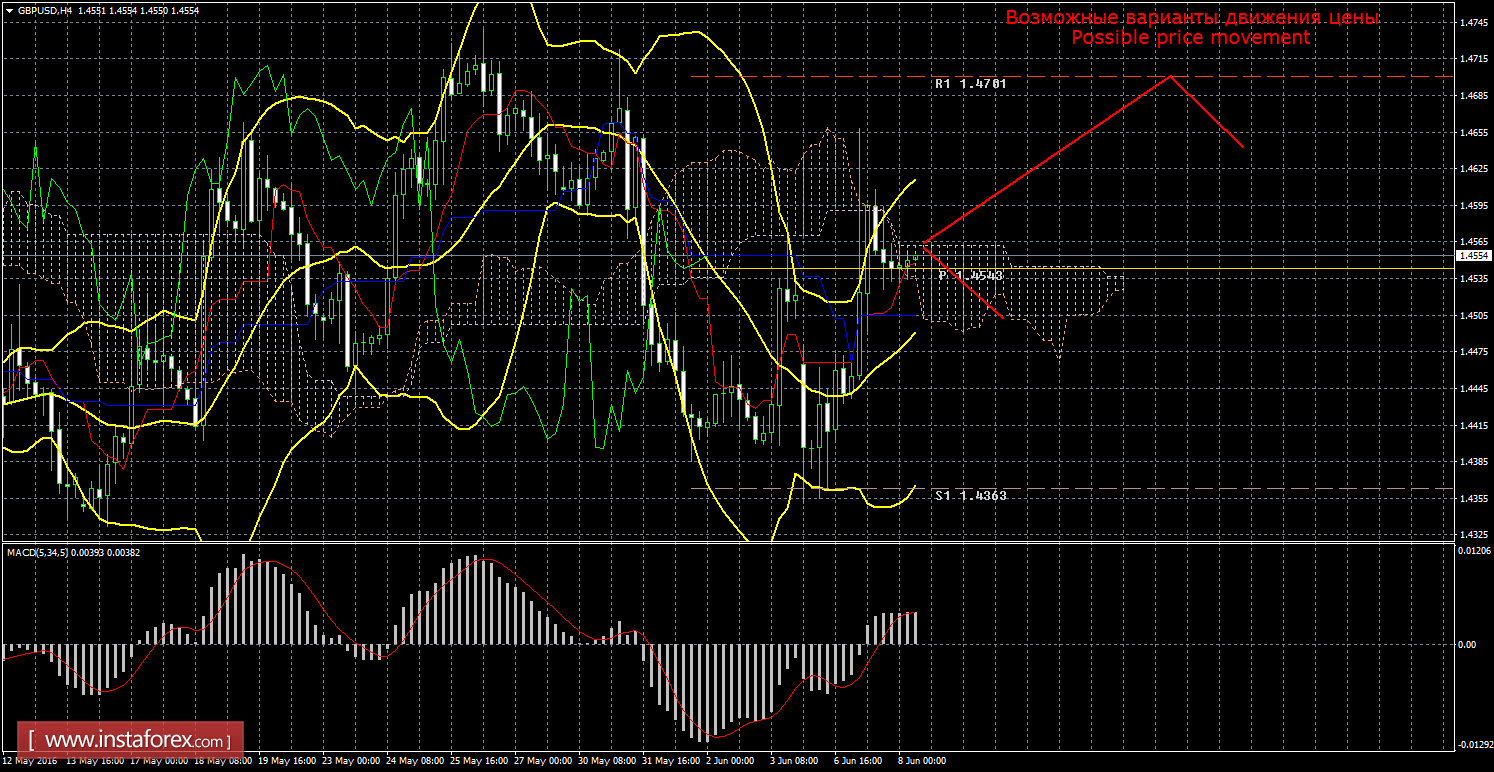Click MACD scale value 0.01206

pos(1474,551)
